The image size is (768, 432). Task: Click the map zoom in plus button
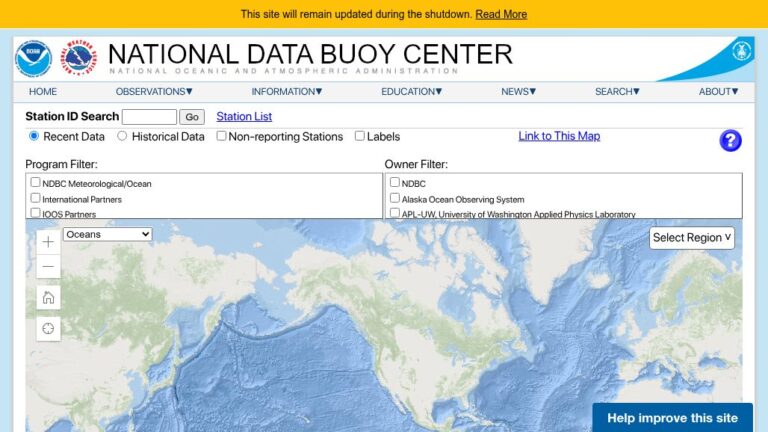pos(48,242)
